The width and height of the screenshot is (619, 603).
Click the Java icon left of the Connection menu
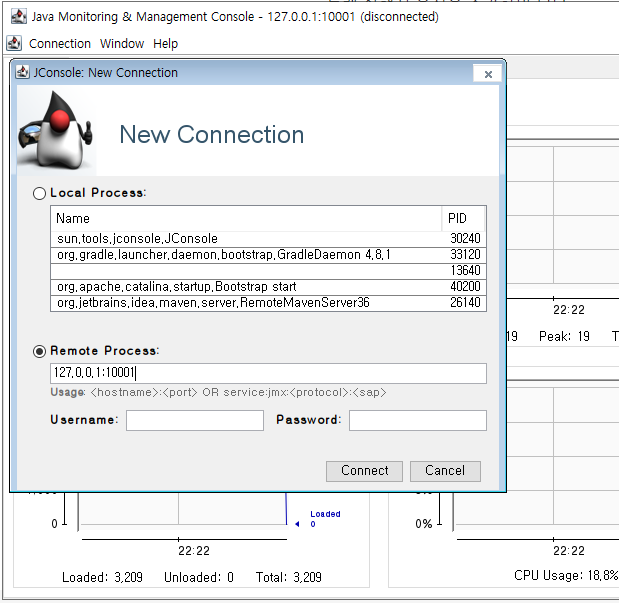pos(14,43)
